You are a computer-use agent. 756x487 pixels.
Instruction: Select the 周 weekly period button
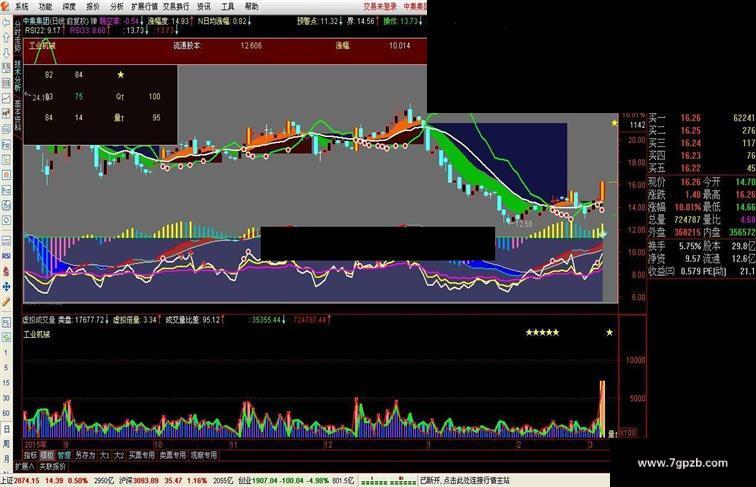point(6,444)
